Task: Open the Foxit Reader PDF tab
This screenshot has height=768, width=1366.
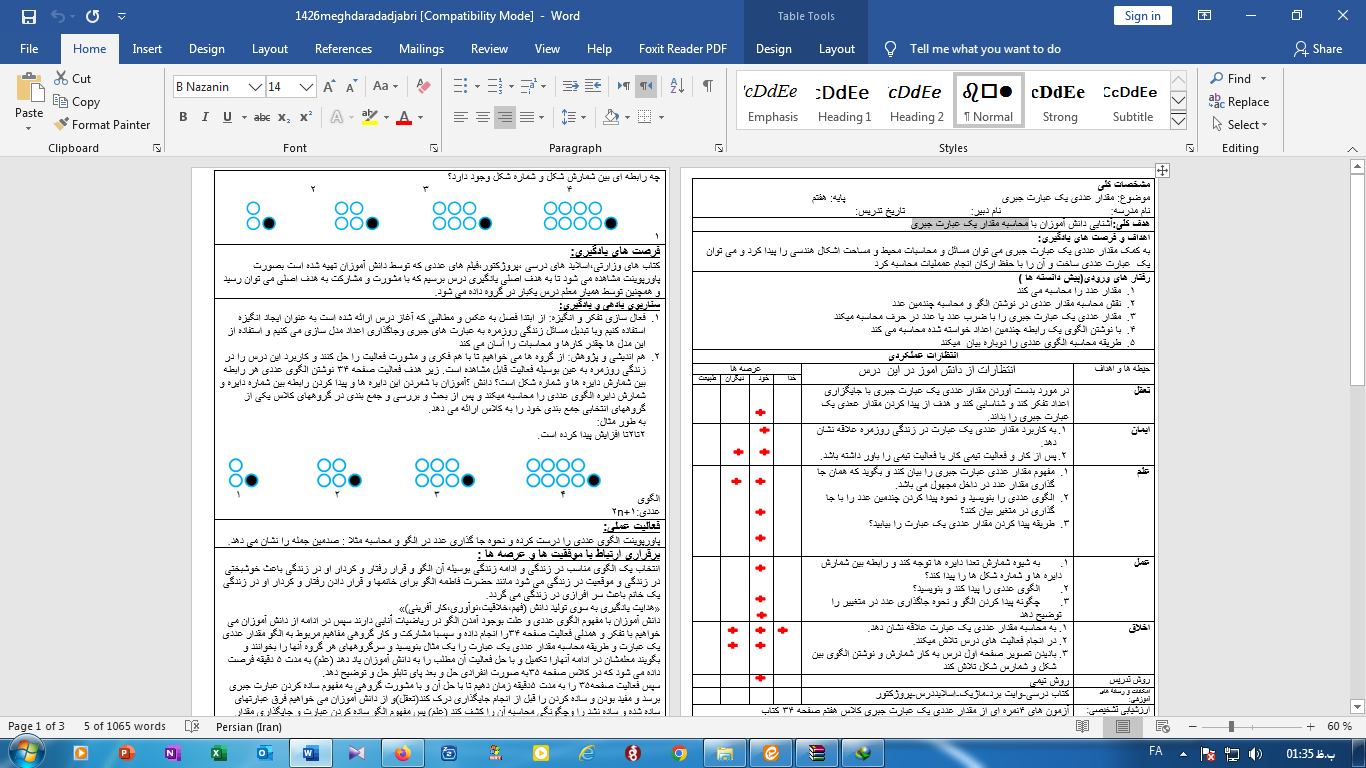Action: (685, 49)
